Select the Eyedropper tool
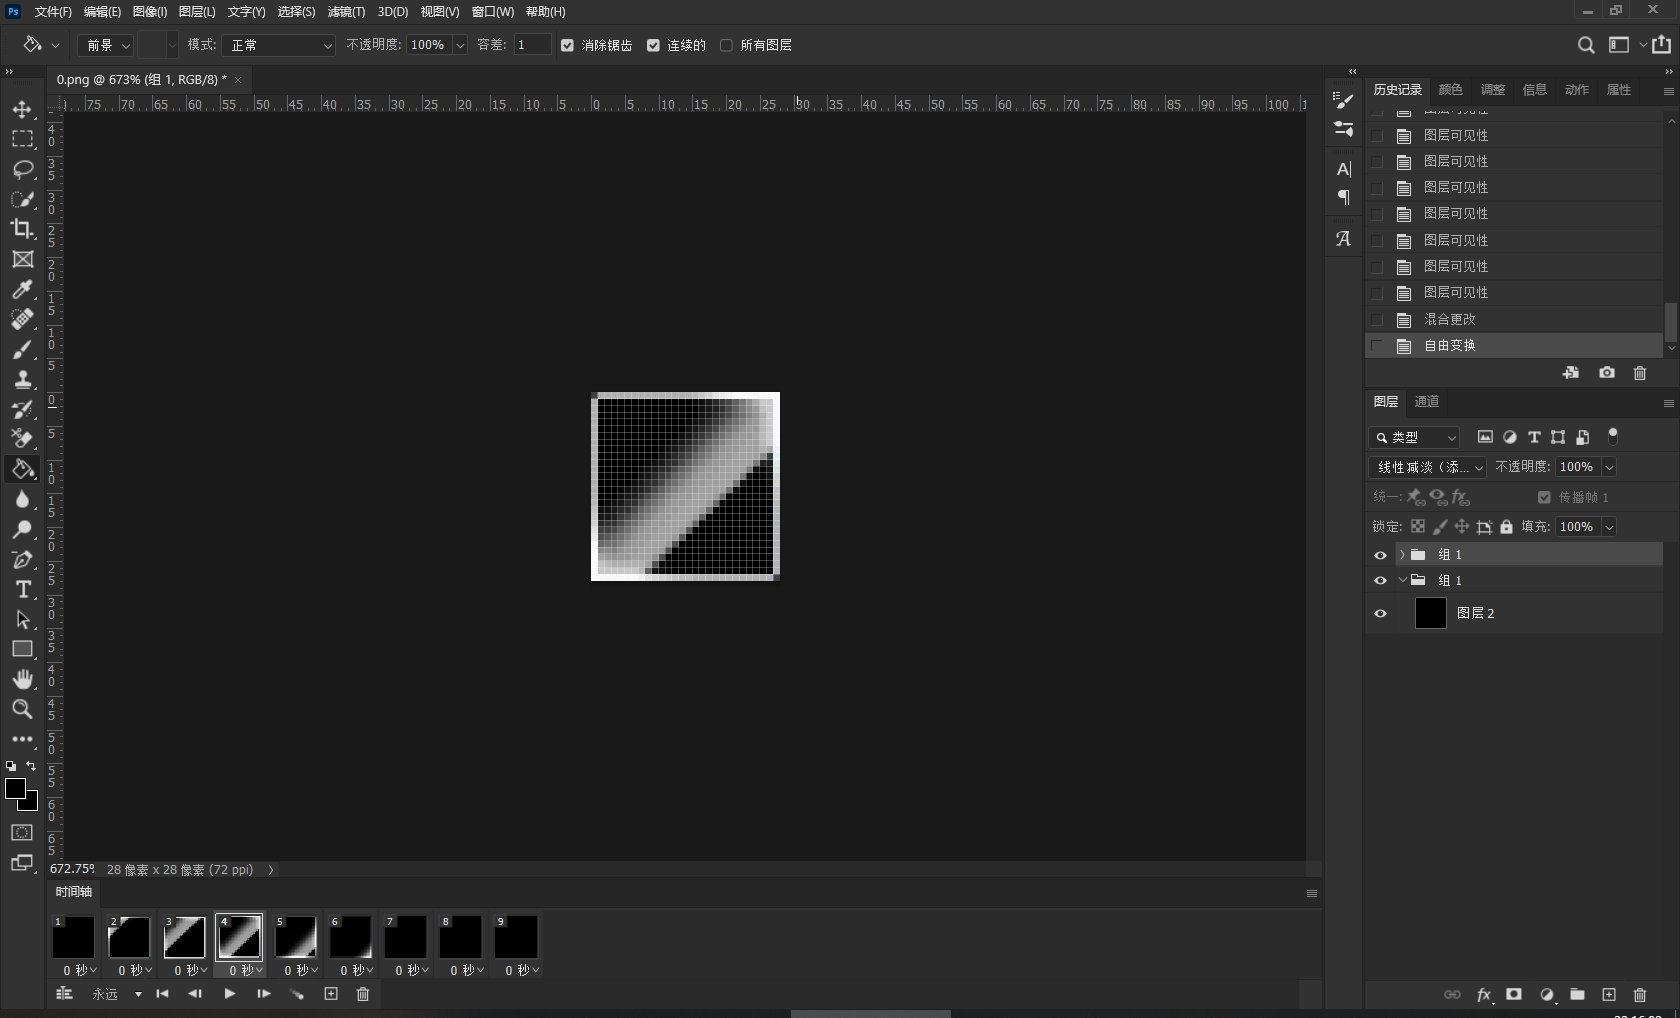The width and height of the screenshot is (1680, 1018). pyautogui.click(x=22, y=289)
